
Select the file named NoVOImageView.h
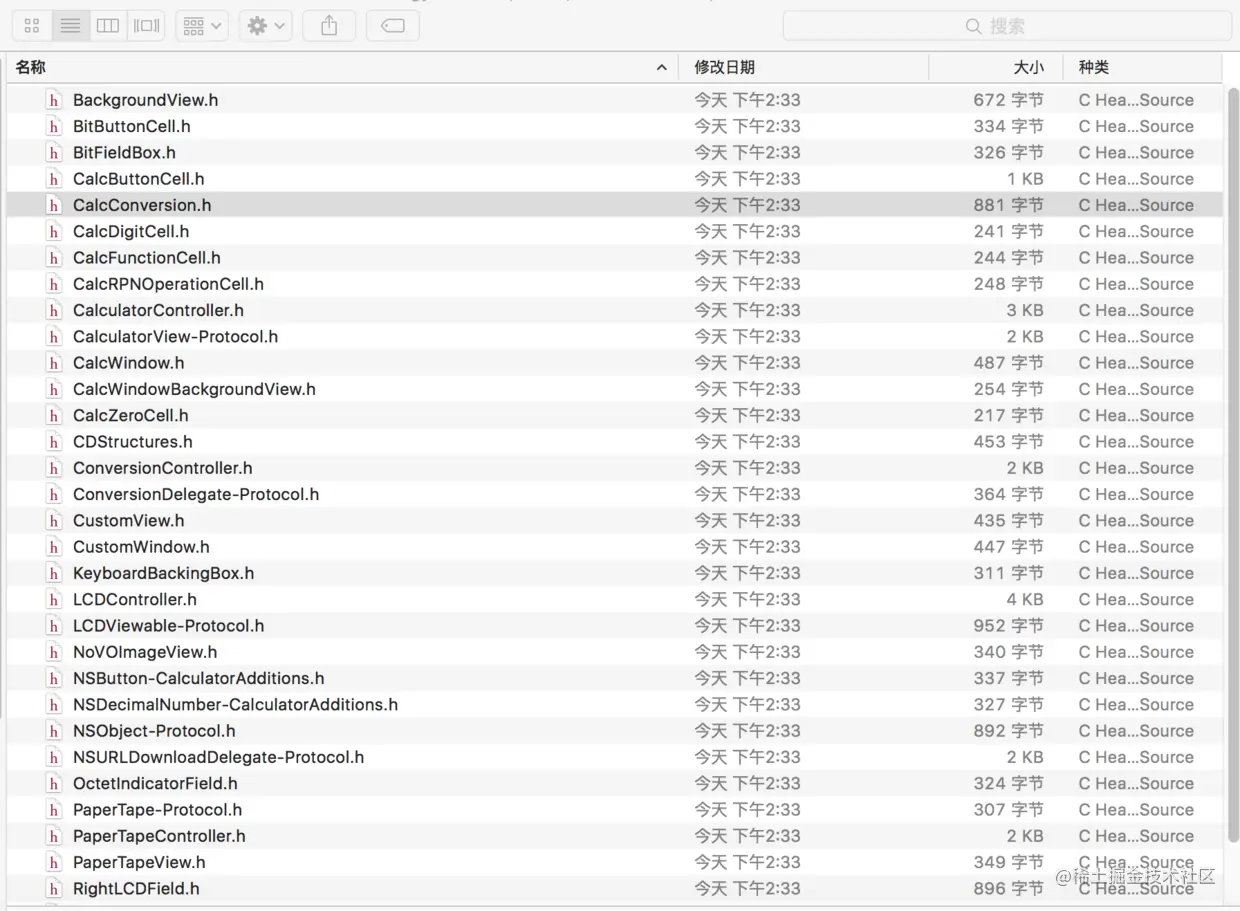click(144, 652)
